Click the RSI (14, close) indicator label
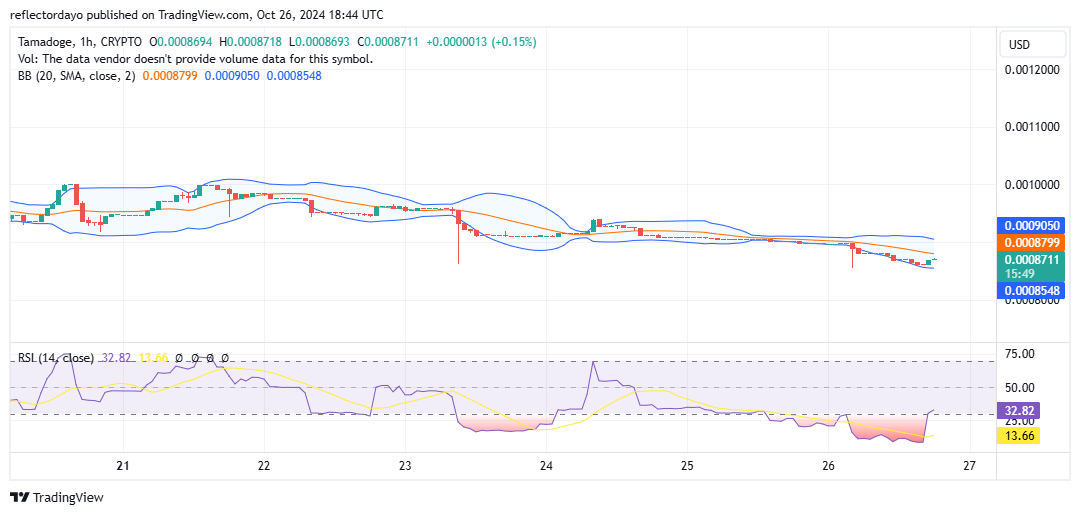1080x515 pixels. pyautogui.click(x=54, y=358)
